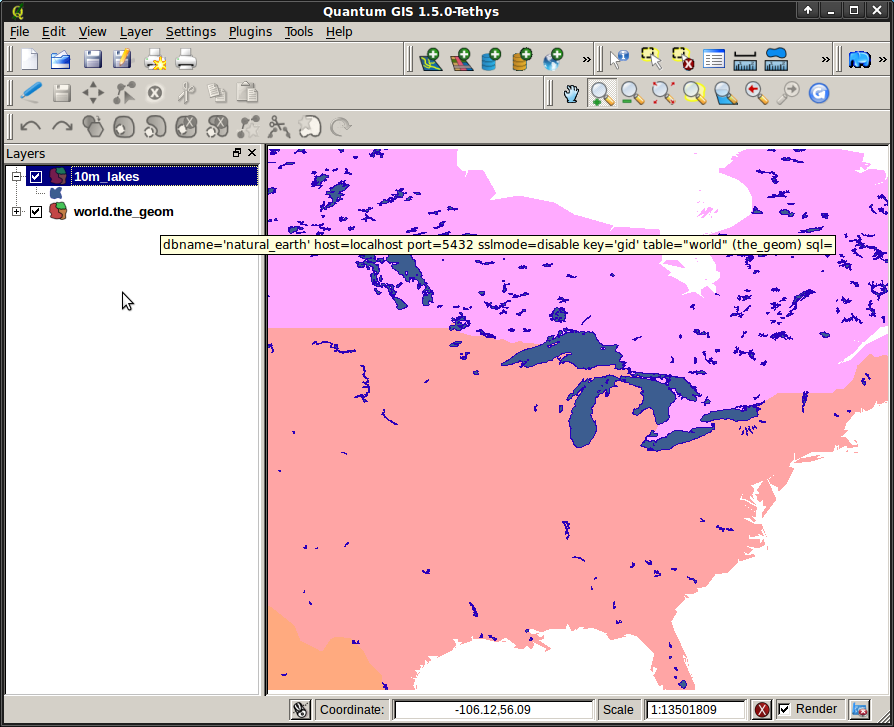Click the 10m_lakes blue legend swatch
This screenshot has height=727, width=894.
point(56,194)
